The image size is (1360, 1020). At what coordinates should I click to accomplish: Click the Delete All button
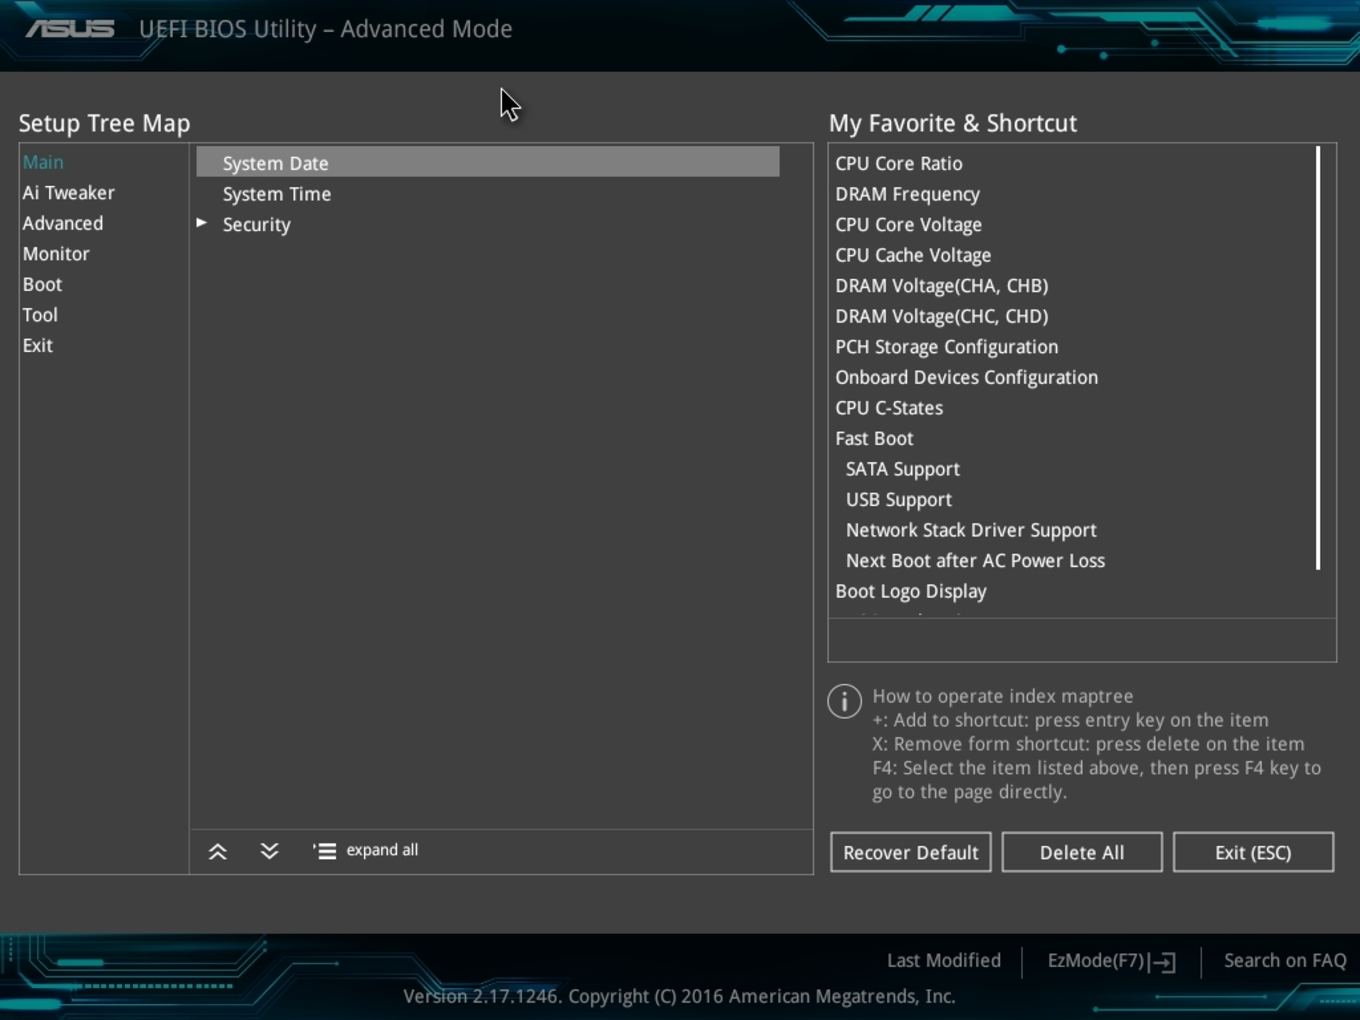pos(1082,852)
